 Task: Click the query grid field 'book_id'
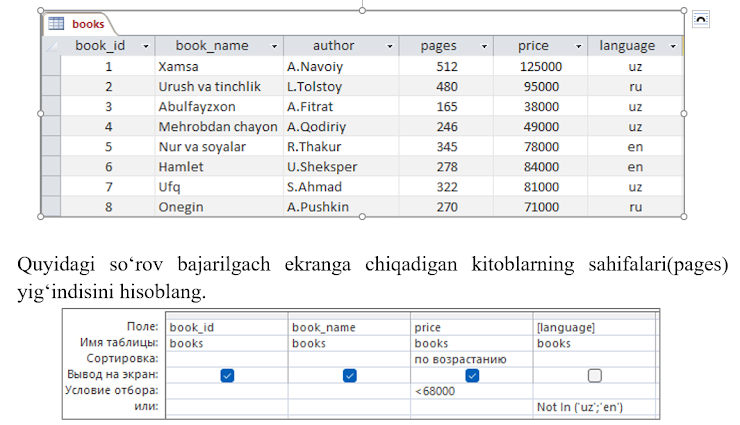click(227, 327)
